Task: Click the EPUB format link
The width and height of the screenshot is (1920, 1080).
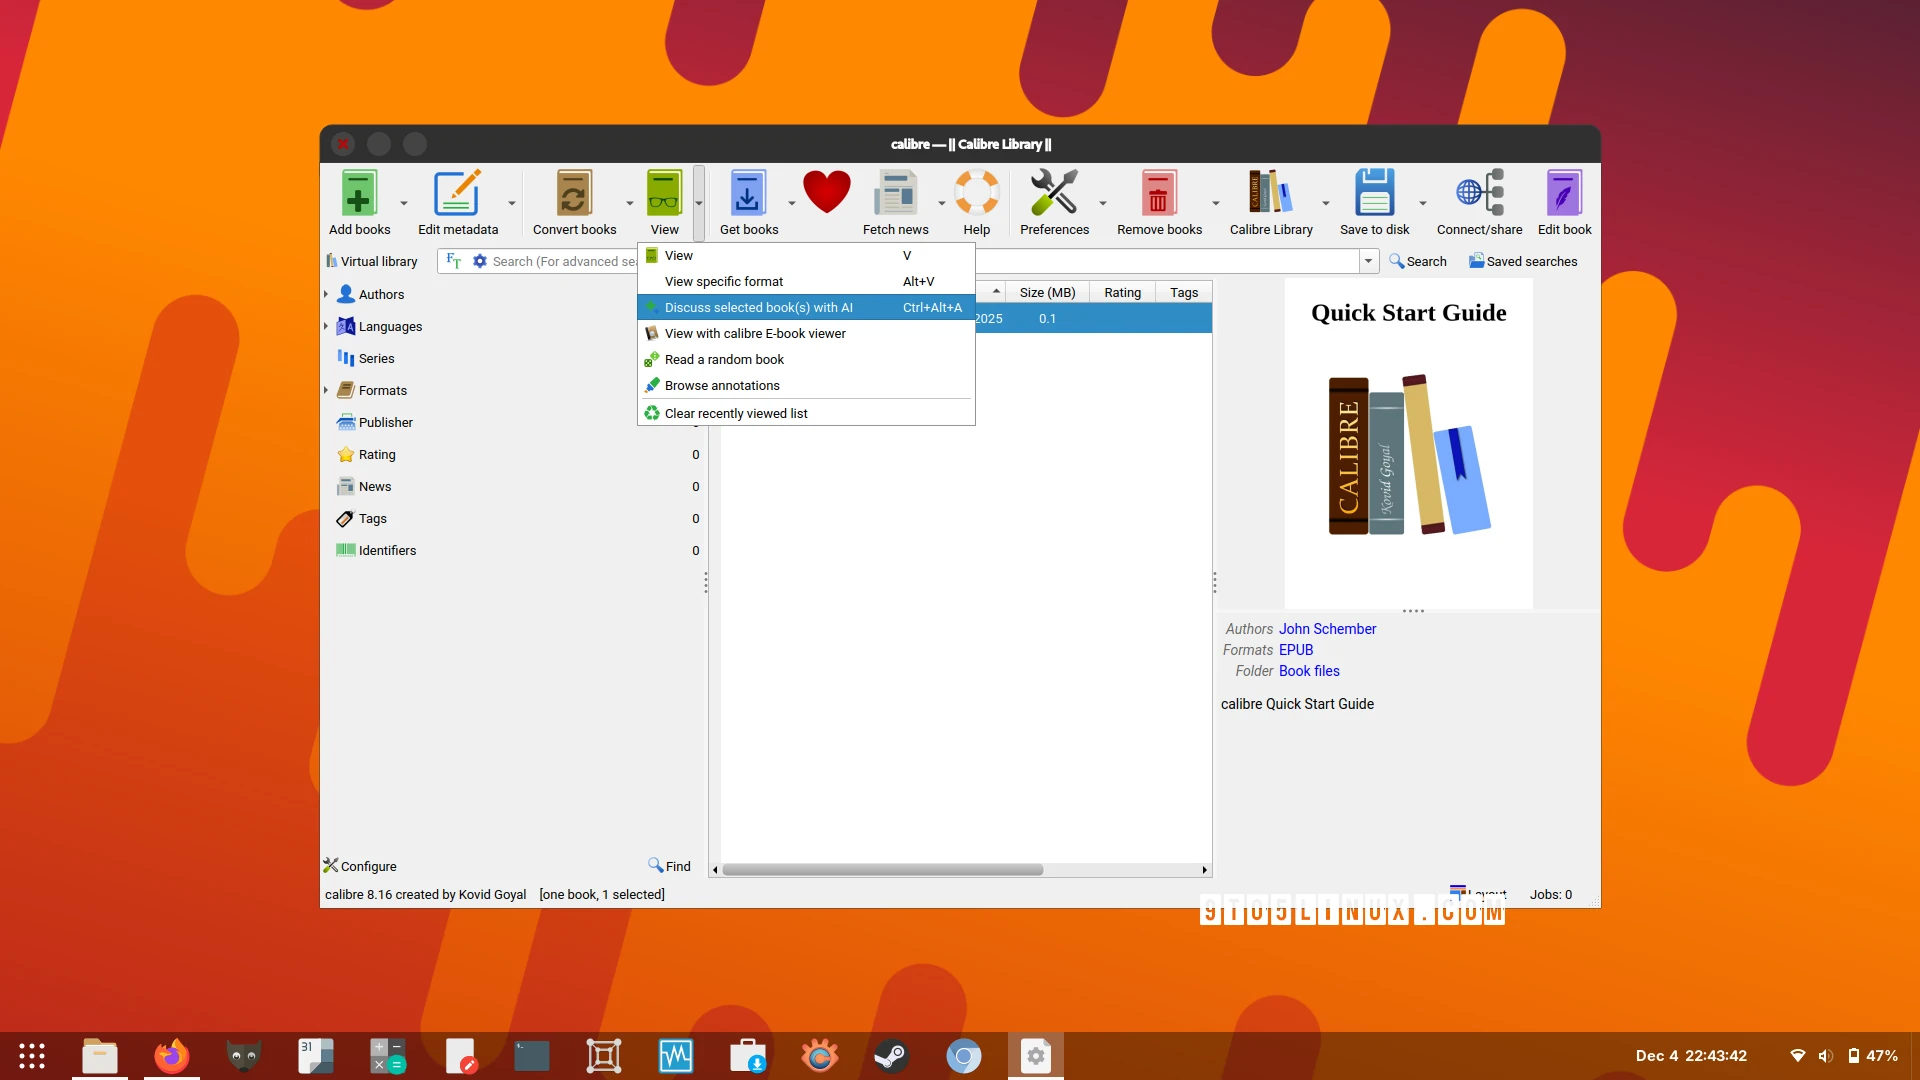Action: [1296, 650]
